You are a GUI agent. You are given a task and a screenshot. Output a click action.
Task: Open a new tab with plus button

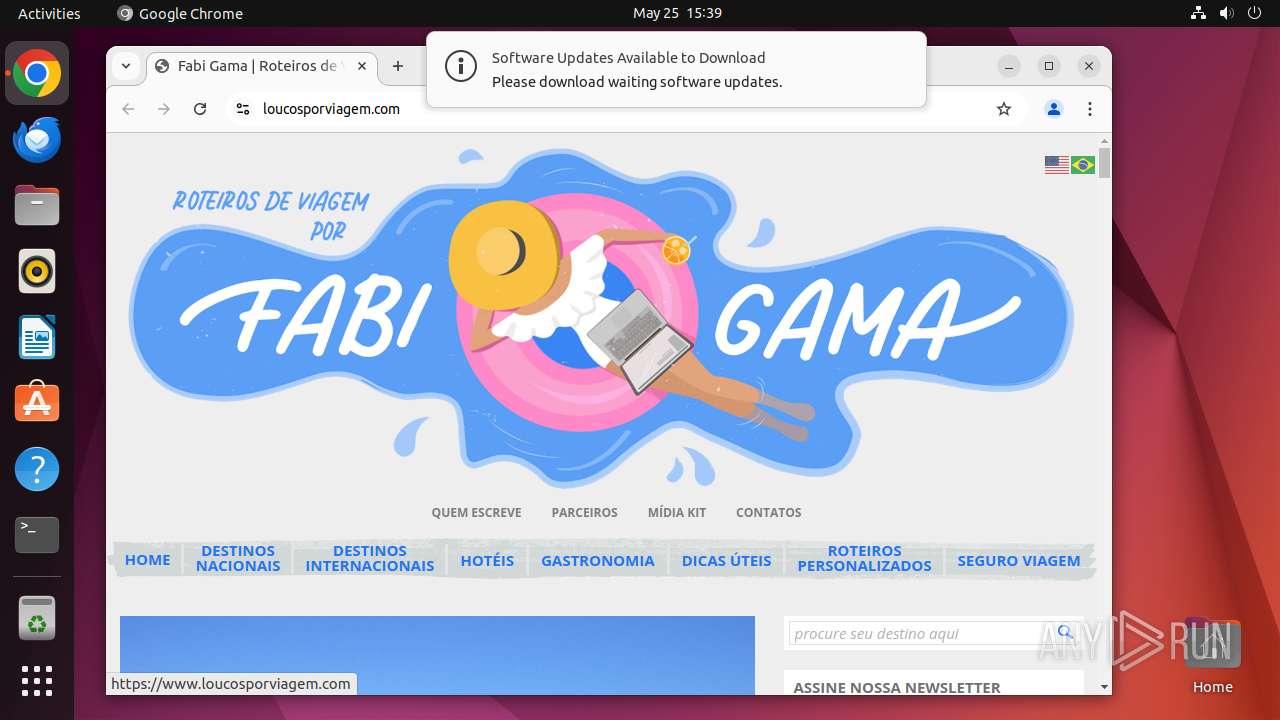398,66
